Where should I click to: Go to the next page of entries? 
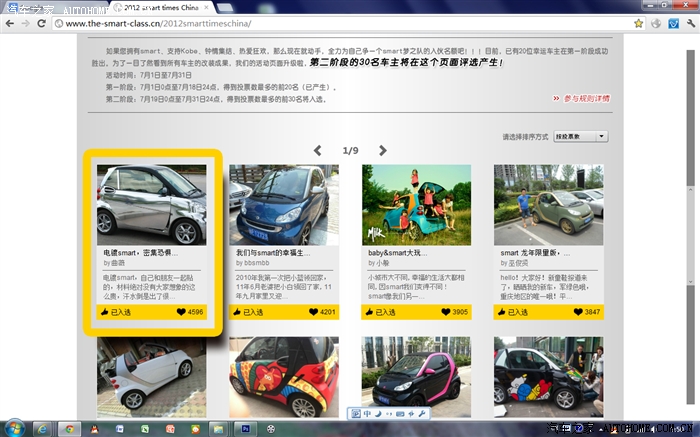[x=382, y=151]
